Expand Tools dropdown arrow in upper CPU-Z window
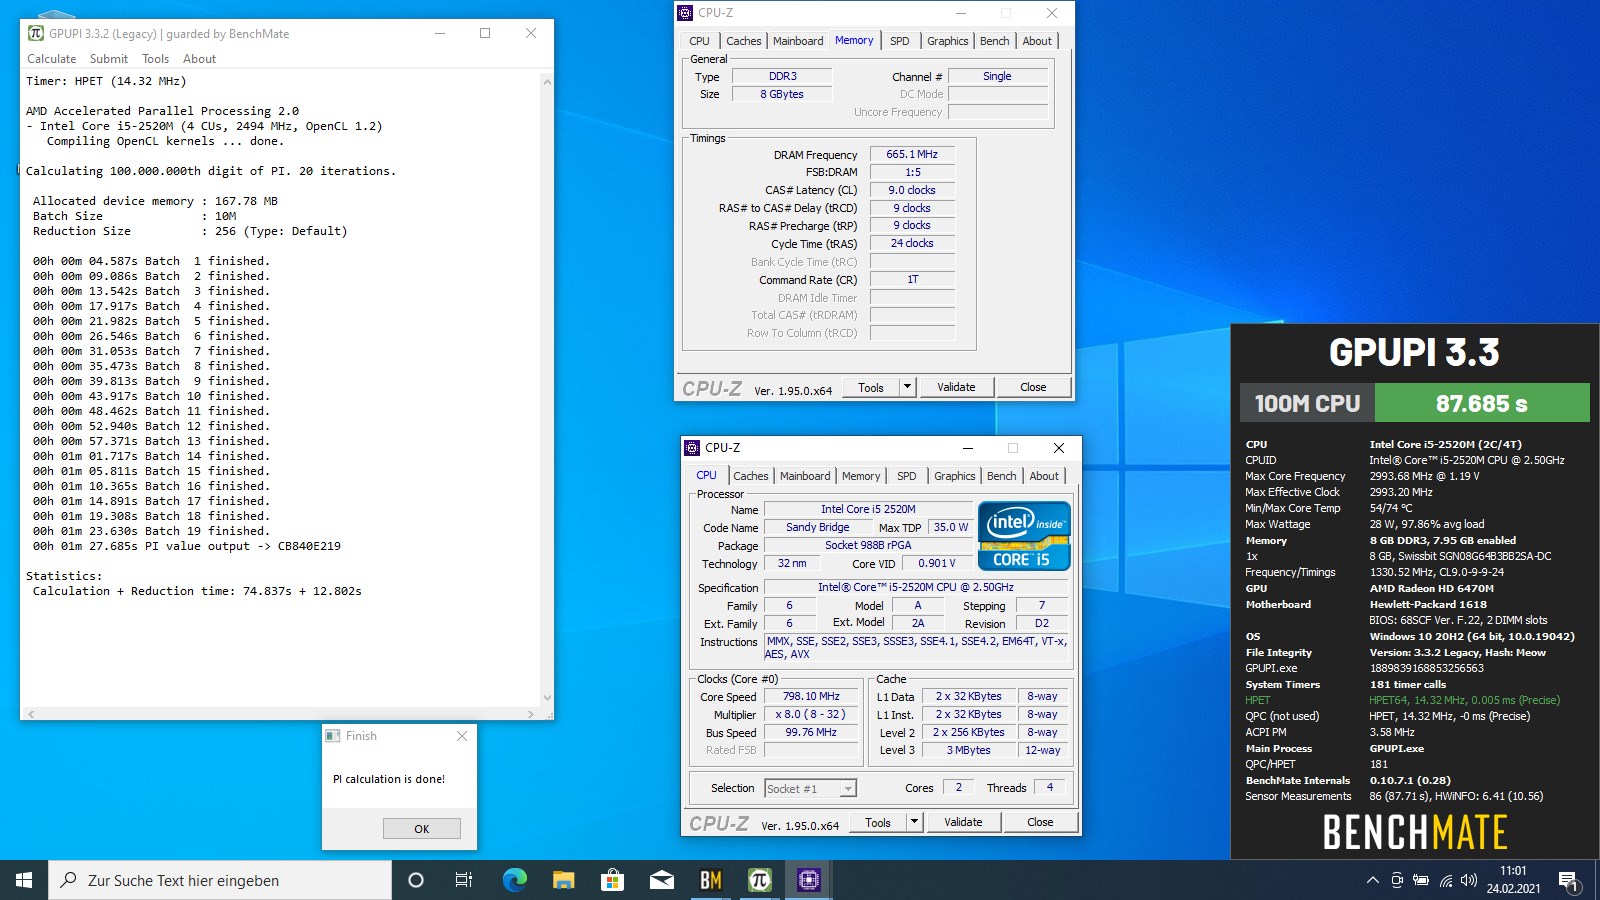The height and width of the screenshot is (900, 1600). pyautogui.click(x=907, y=387)
